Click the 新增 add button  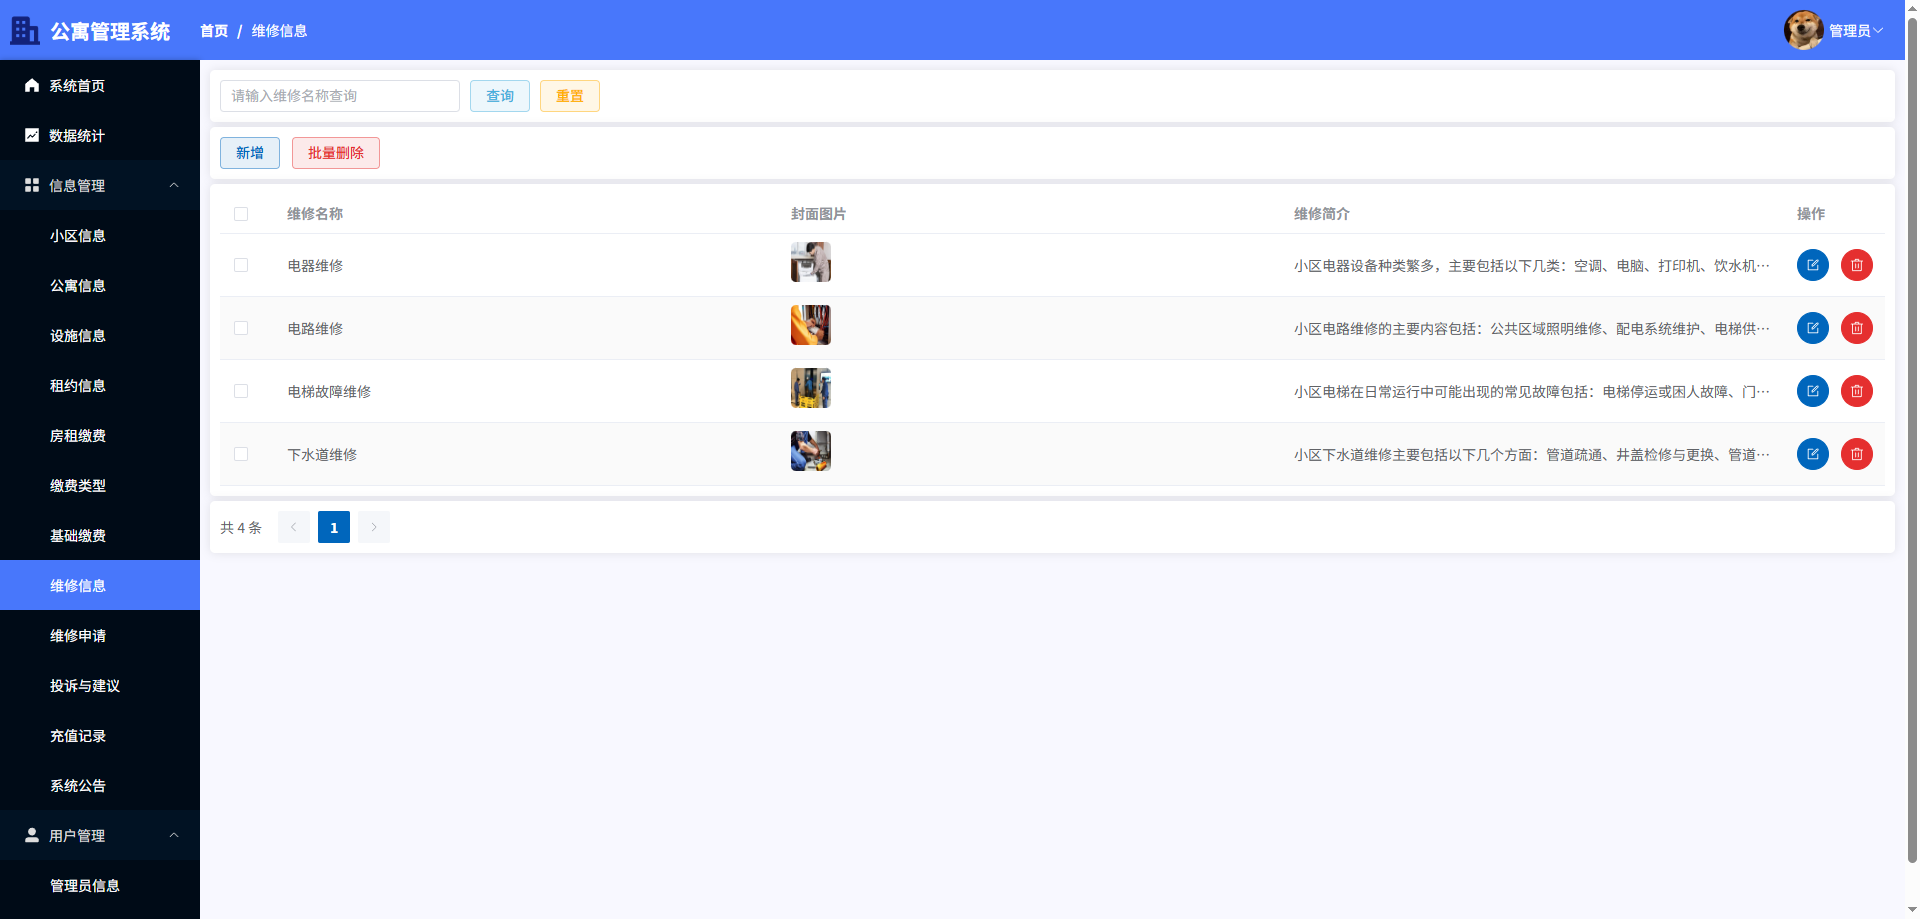tap(250, 153)
